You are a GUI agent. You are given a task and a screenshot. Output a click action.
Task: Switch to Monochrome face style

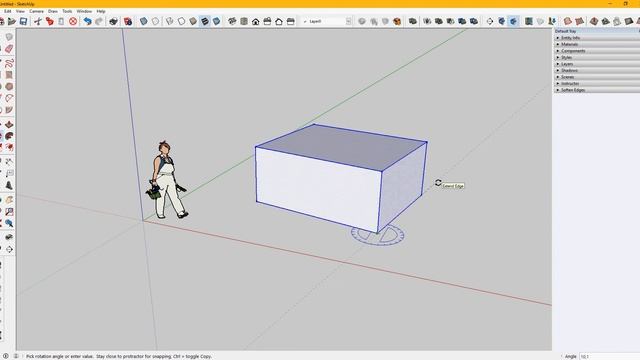coord(216,21)
